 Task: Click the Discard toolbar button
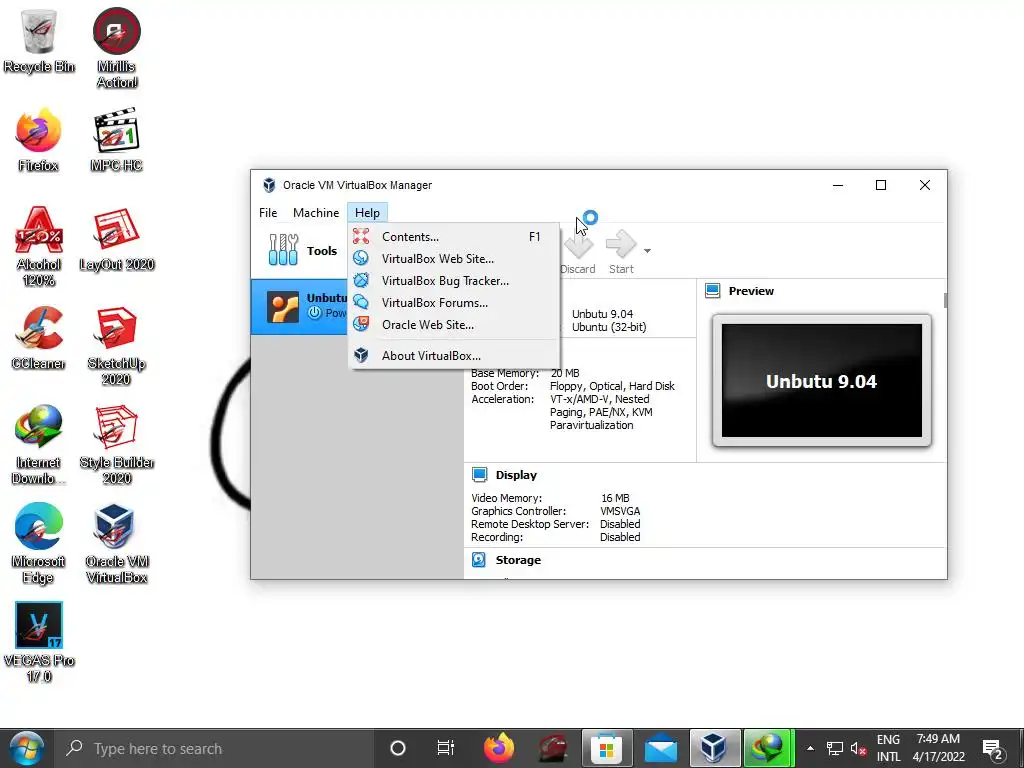578,252
